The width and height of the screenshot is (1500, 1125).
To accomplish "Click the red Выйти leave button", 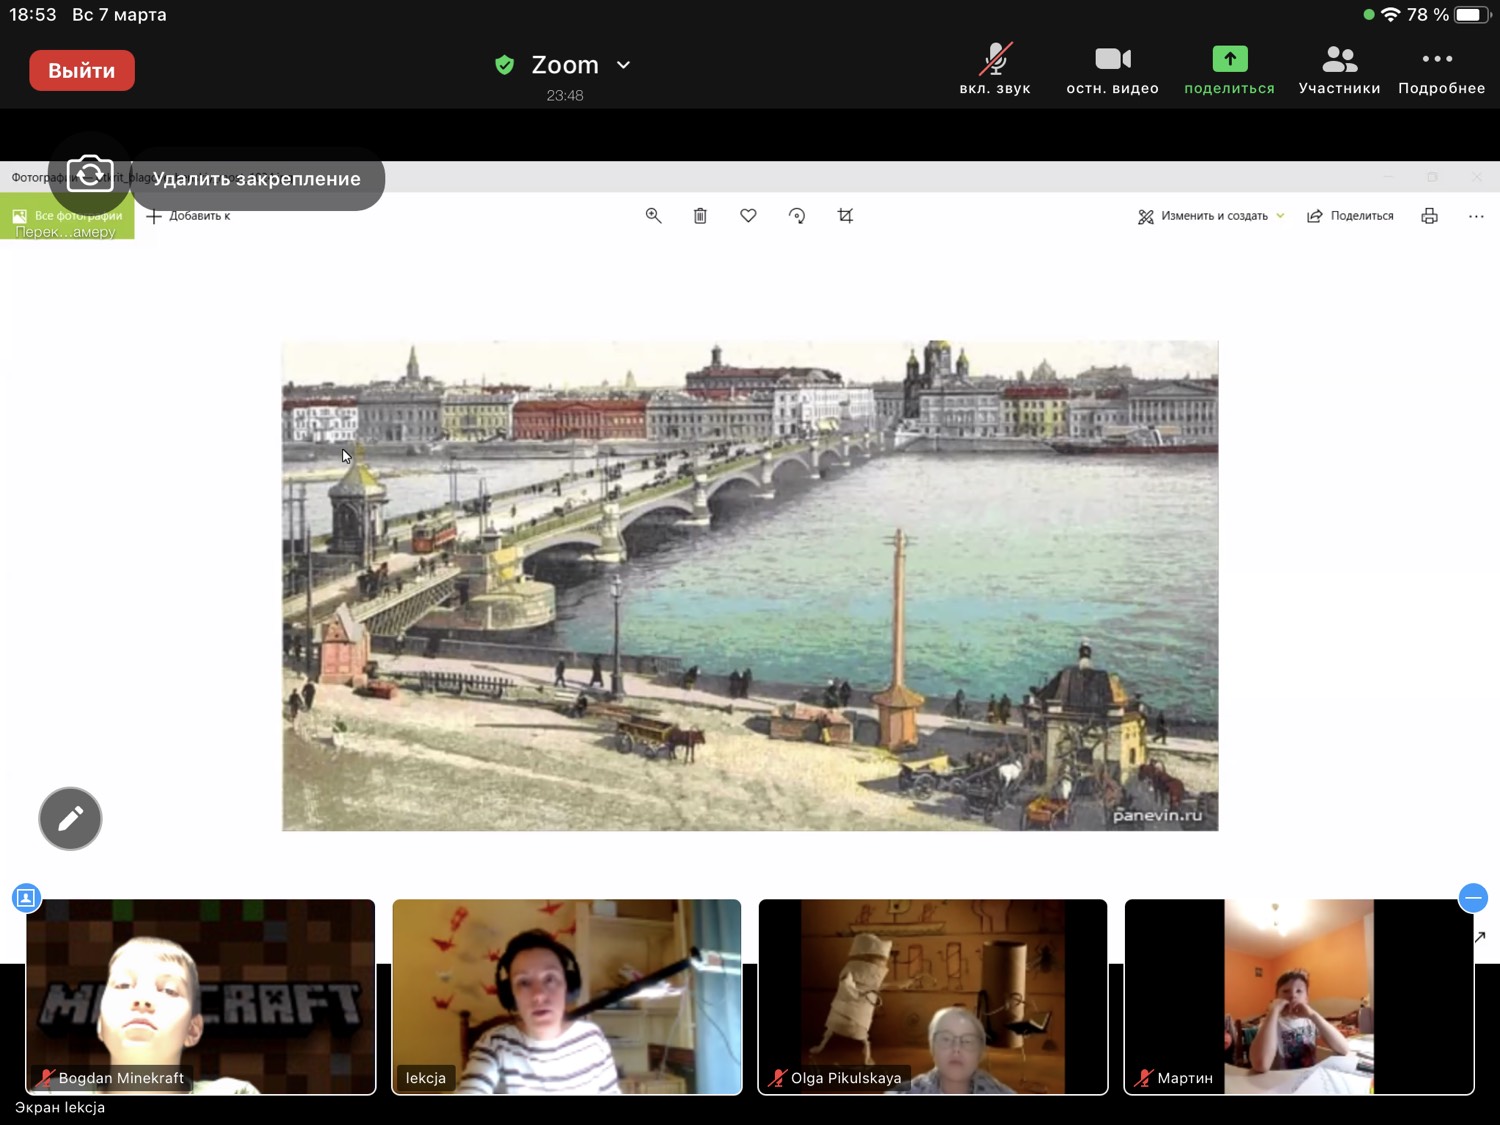I will coord(82,71).
